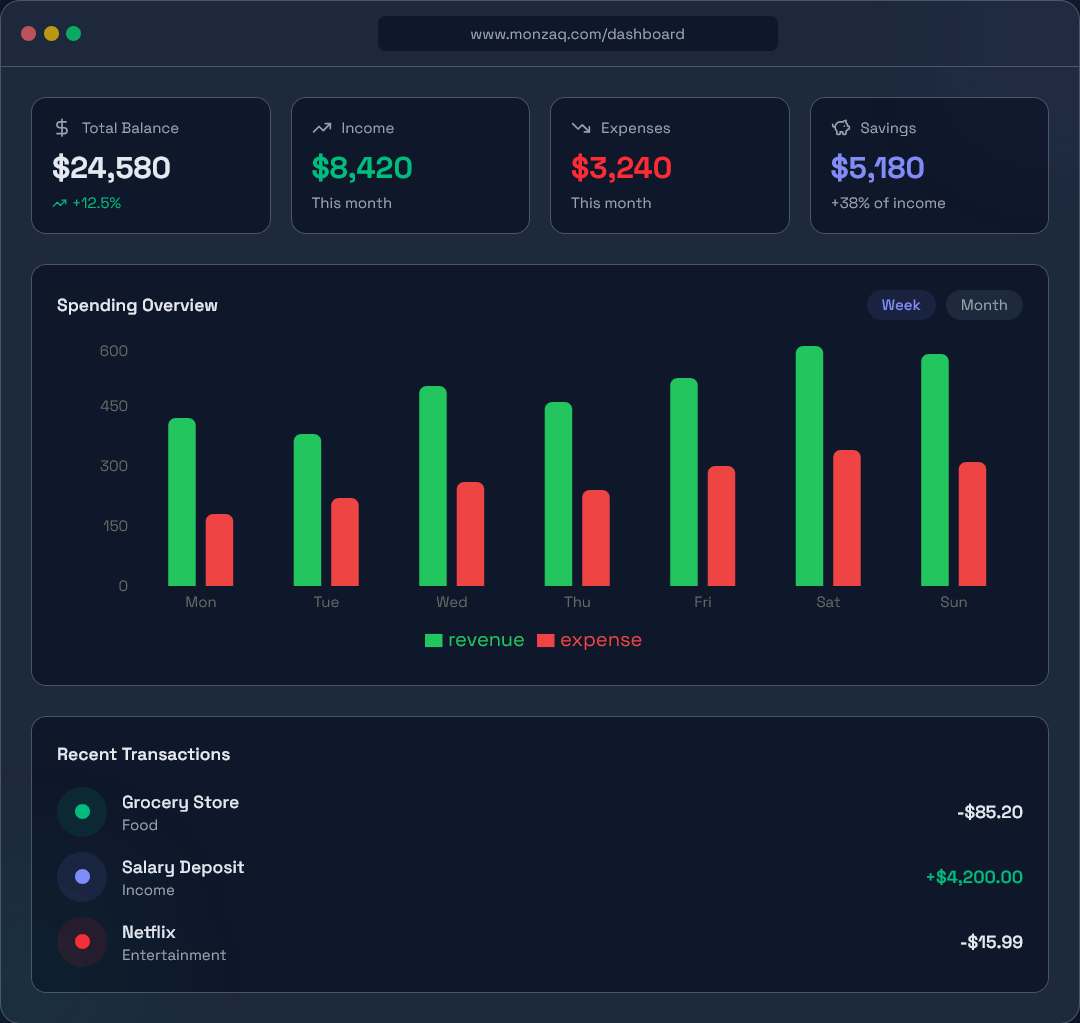Select the upward trend icon beside Income
Image resolution: width=1080 pixels, height=1023 pixels.
coord(321,127)
